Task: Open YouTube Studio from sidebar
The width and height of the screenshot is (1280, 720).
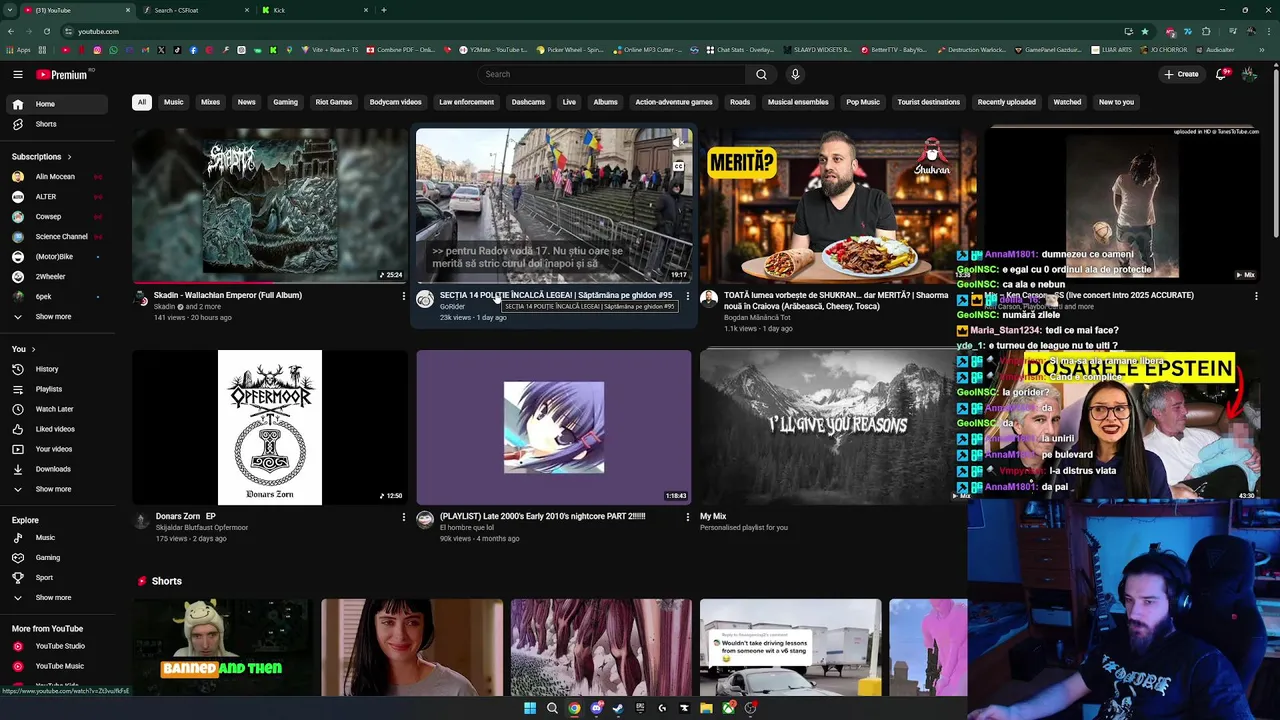Action: (x=55, y=646)
